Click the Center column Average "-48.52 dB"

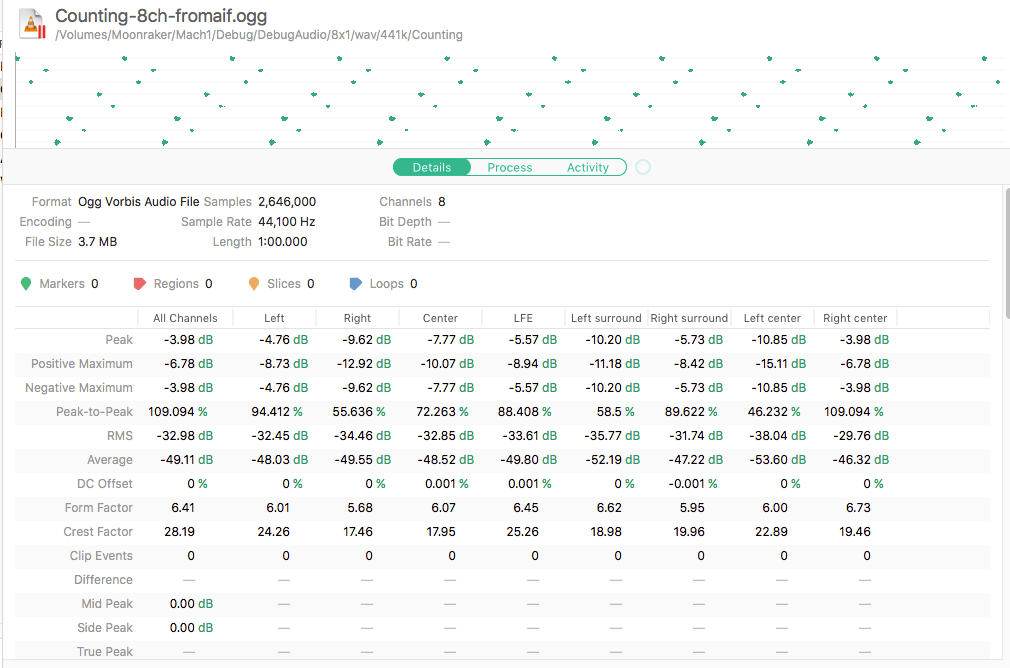point(446,460)
